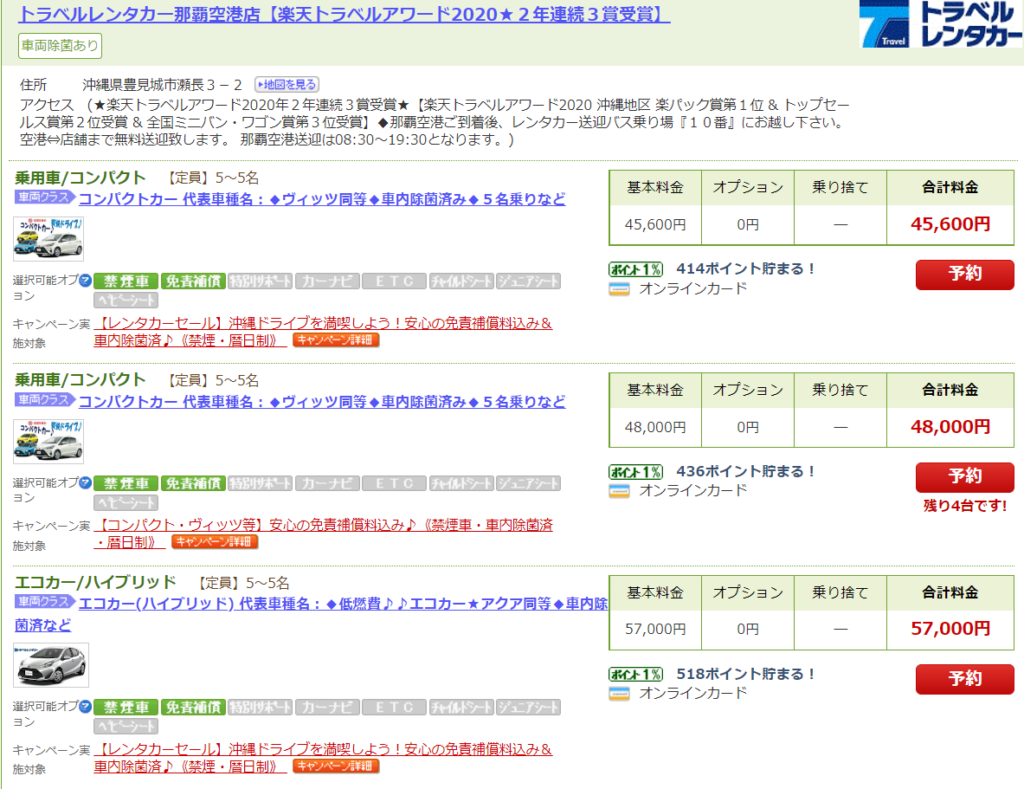Click the カーナビ badge in the 48,000円 listing
This screenshot has height=789, width=1024.
[x=327, y=483]
